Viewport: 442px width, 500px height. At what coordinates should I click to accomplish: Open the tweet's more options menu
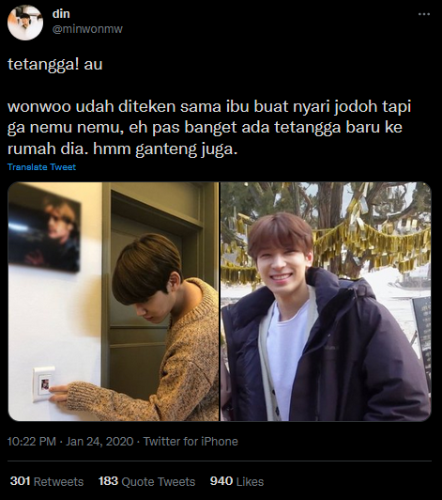tap(424, 14)
